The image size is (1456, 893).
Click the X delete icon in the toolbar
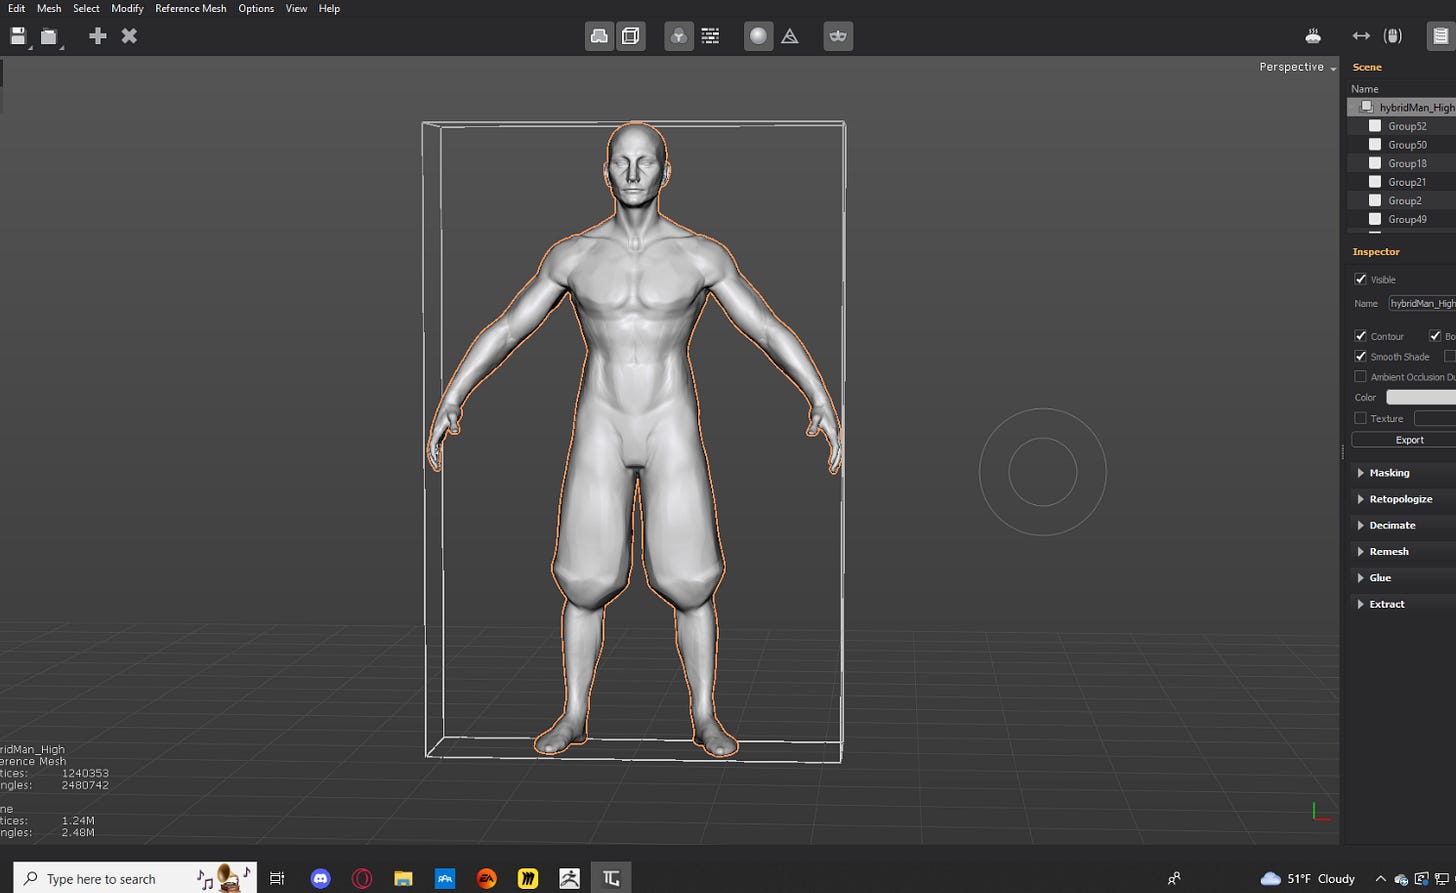point(129,36)
